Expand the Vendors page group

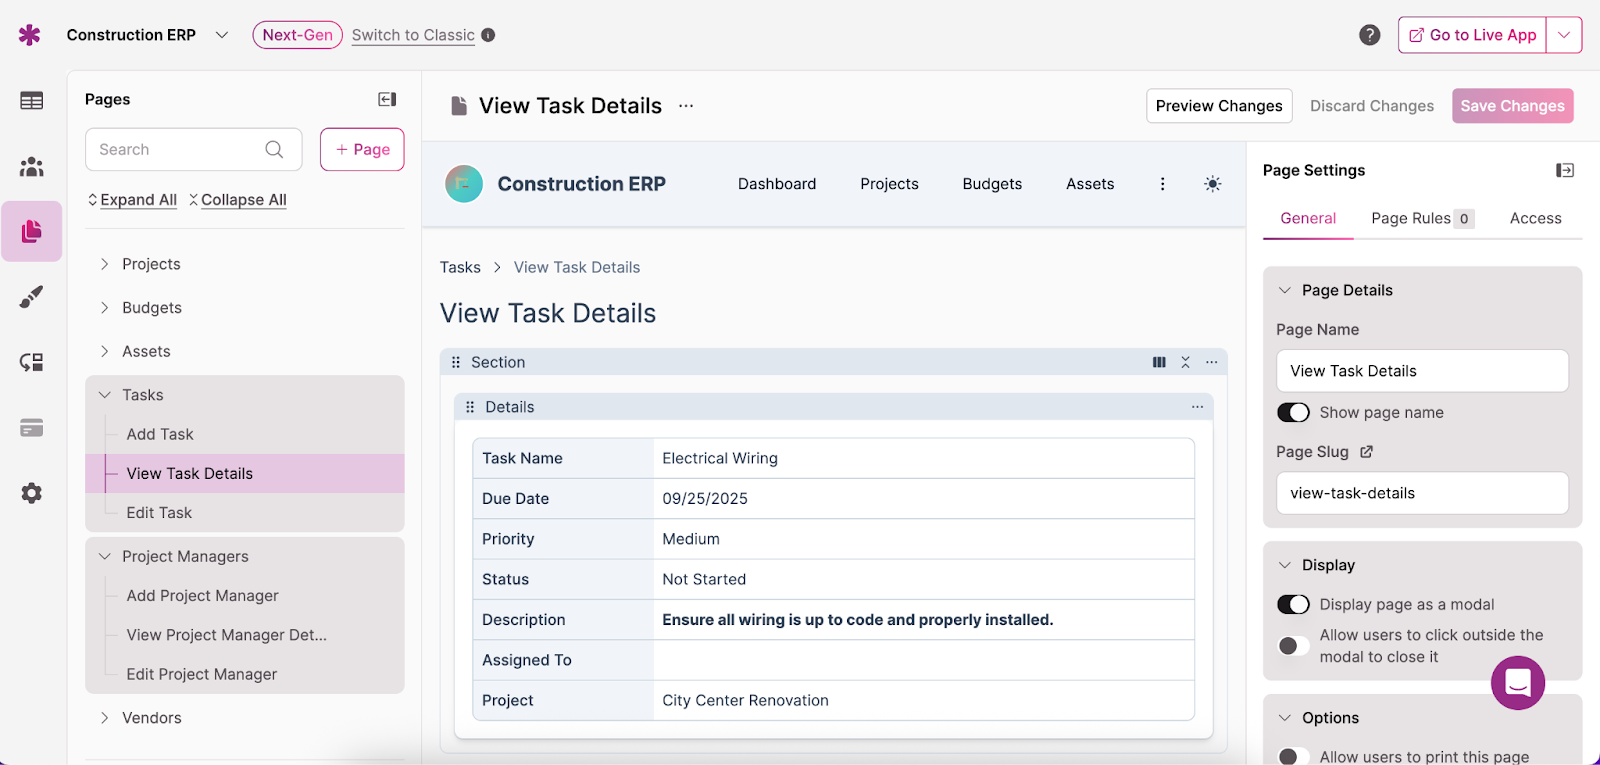tap(105, 718)
